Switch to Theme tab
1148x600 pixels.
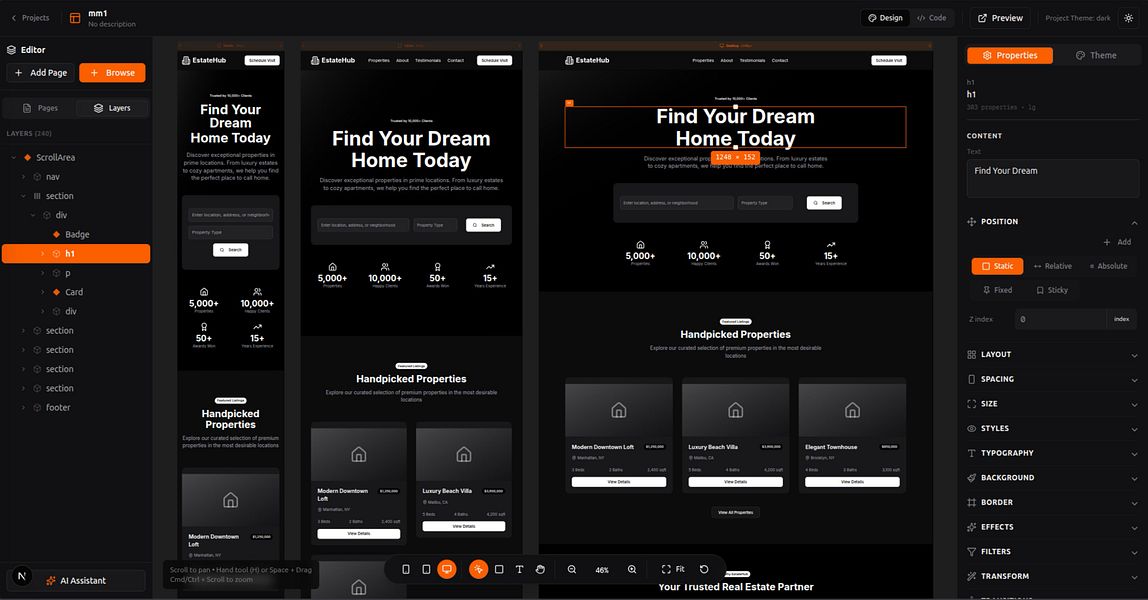tap(1095, 56)
